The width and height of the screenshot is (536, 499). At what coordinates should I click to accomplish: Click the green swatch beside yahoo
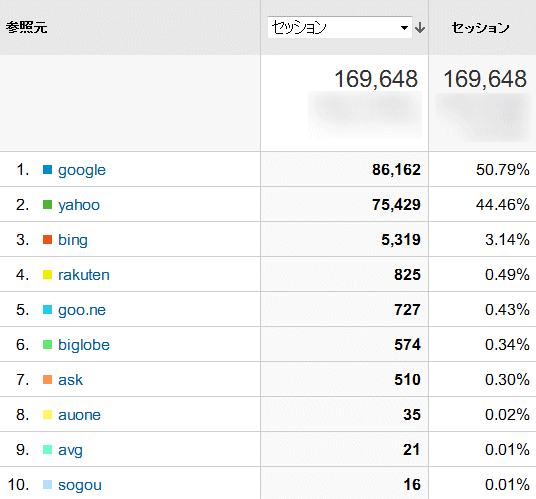tap(48, 205)
